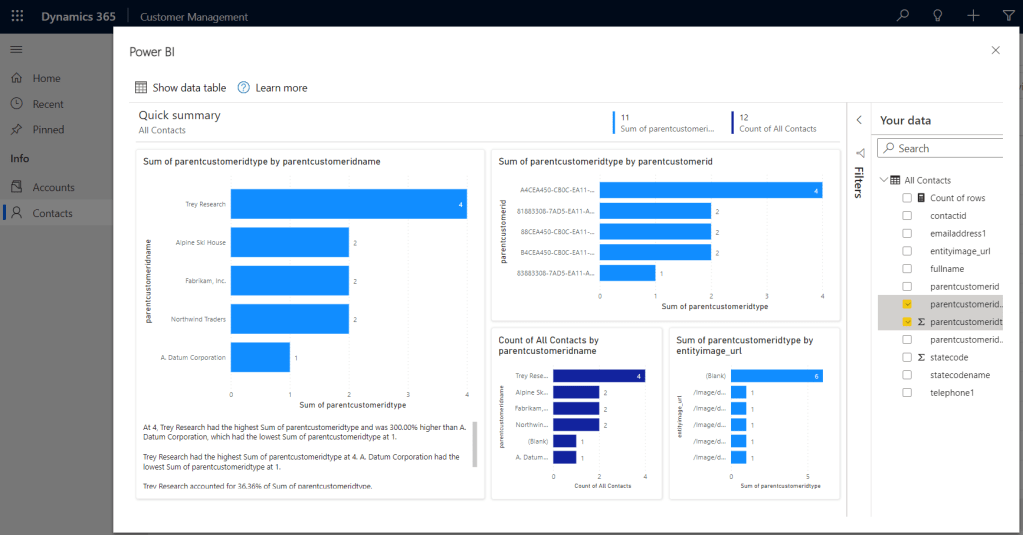Viewport: 1023px width, 535px height.
Task: Click the Learn more question mark icon
Action: pos(244,88)
